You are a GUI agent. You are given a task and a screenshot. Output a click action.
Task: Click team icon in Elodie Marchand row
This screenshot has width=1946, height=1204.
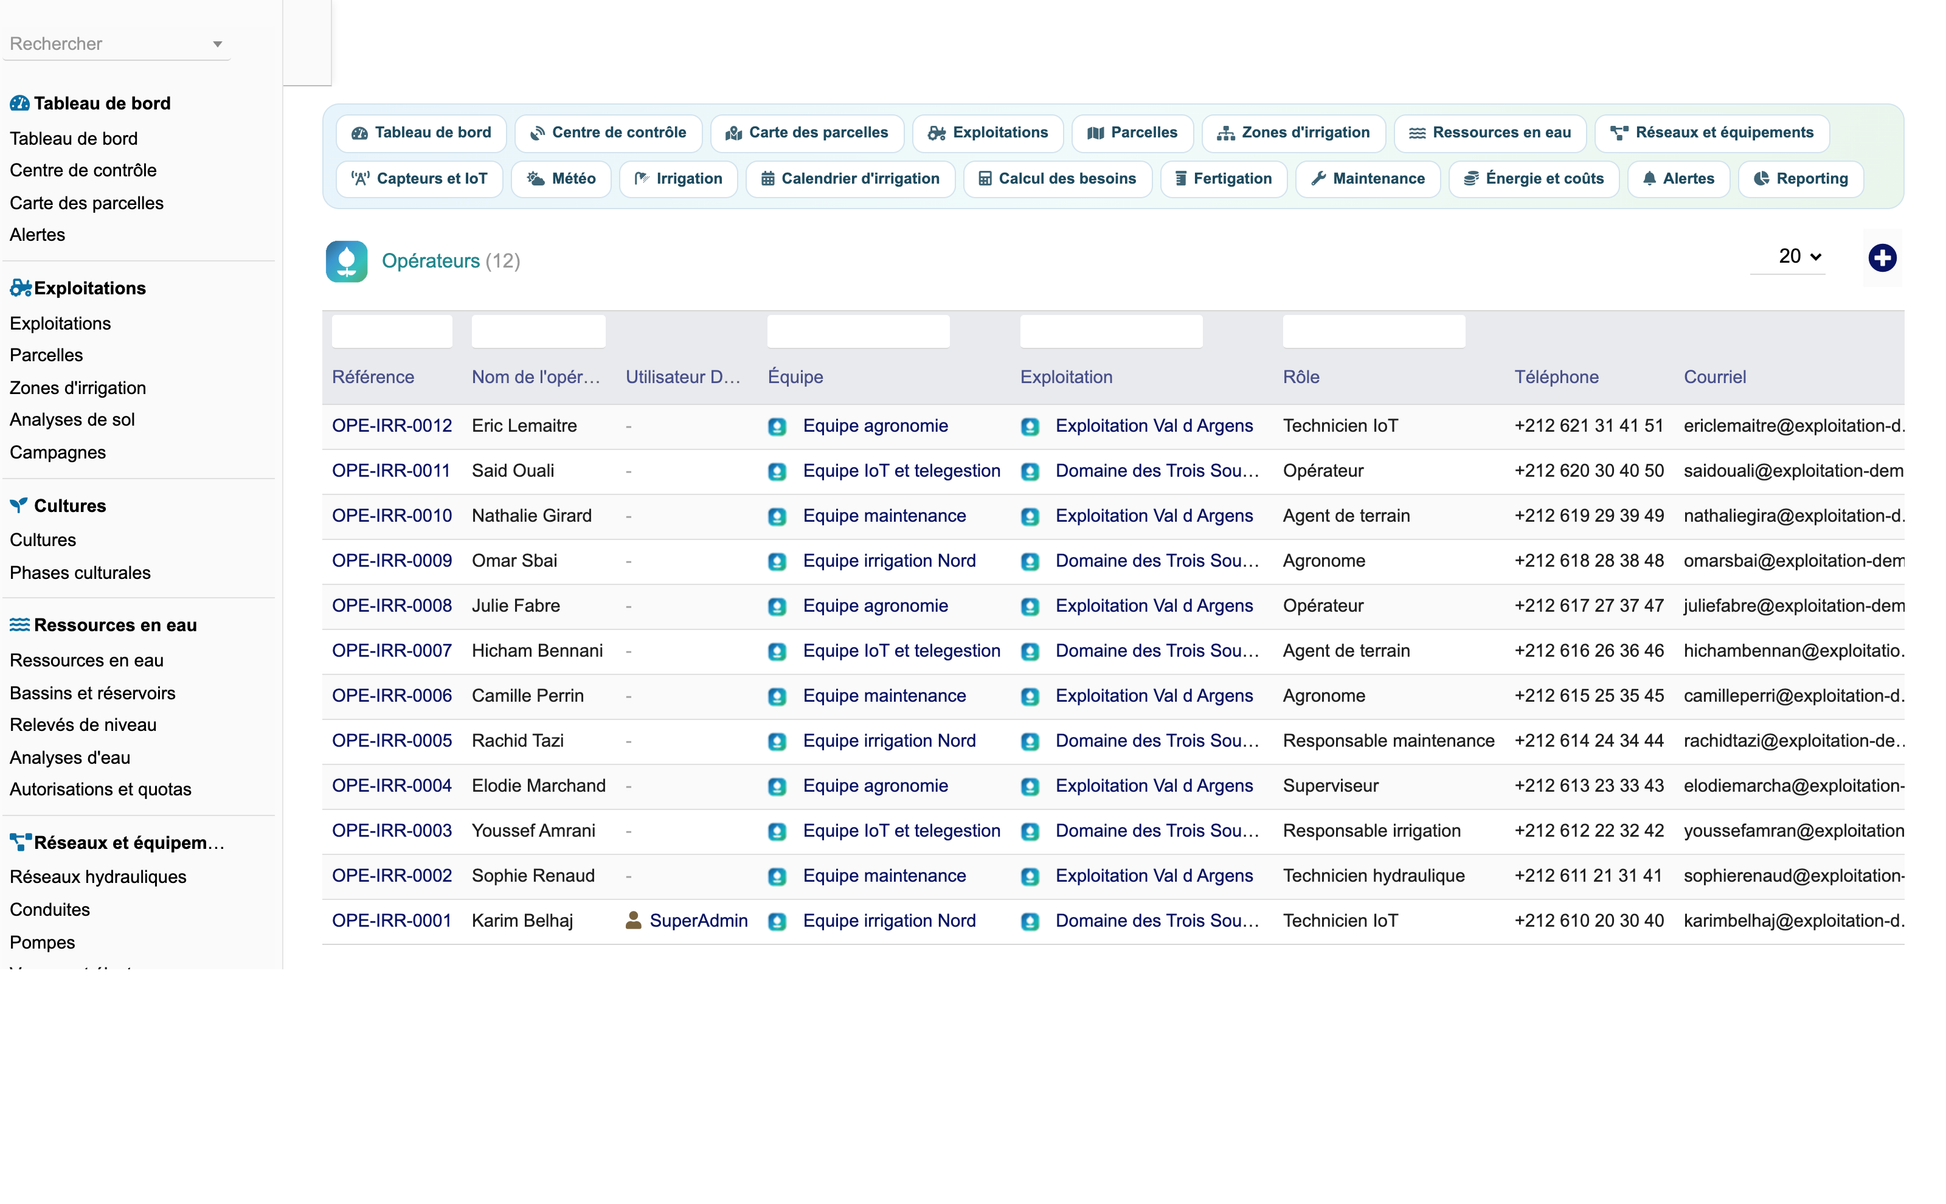click(777, 787)
